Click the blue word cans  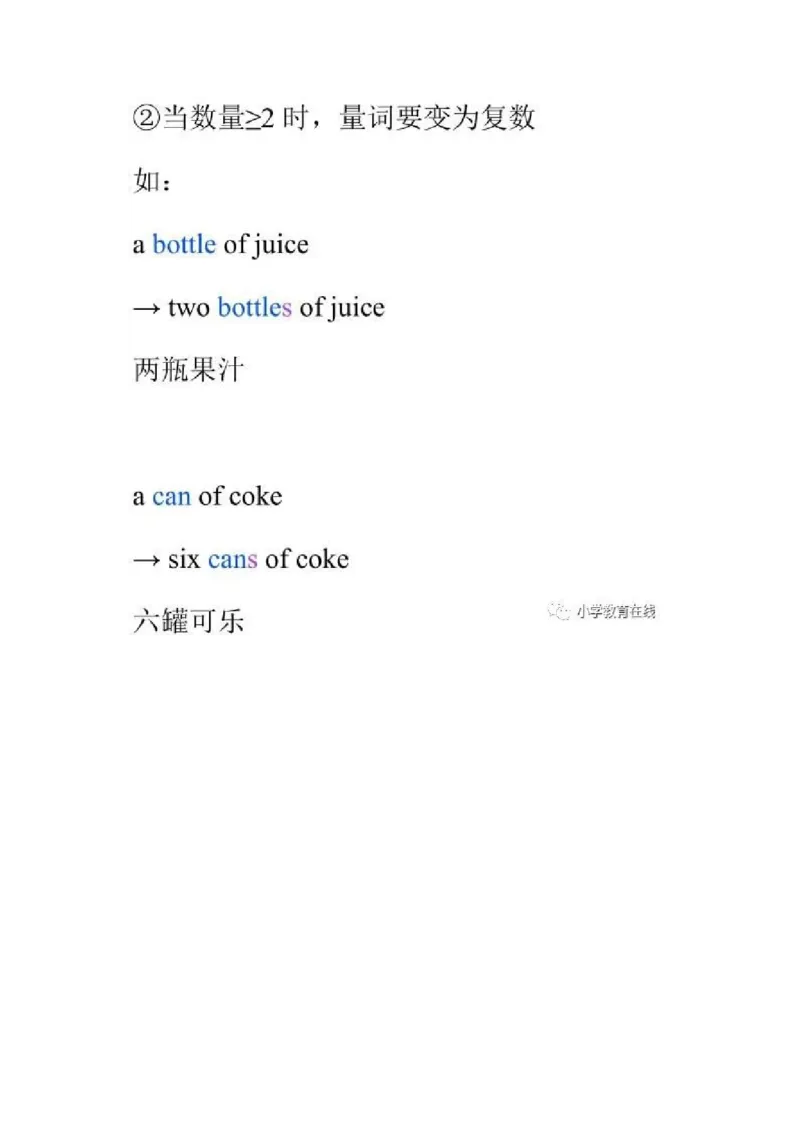coord(232,560)
